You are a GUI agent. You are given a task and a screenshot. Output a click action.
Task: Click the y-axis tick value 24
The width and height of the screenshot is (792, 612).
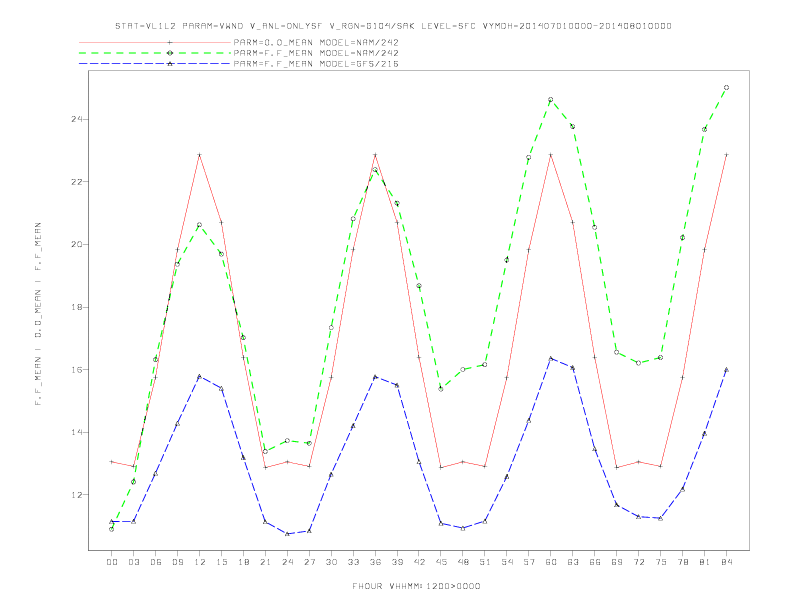77,119
